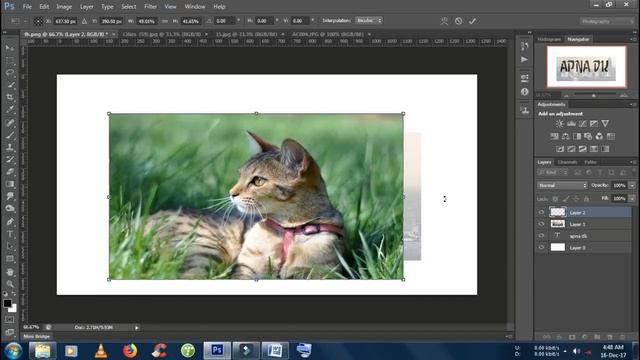Open Firefox from the taskbar
This screenshot has height=360, width=640.
130,351
